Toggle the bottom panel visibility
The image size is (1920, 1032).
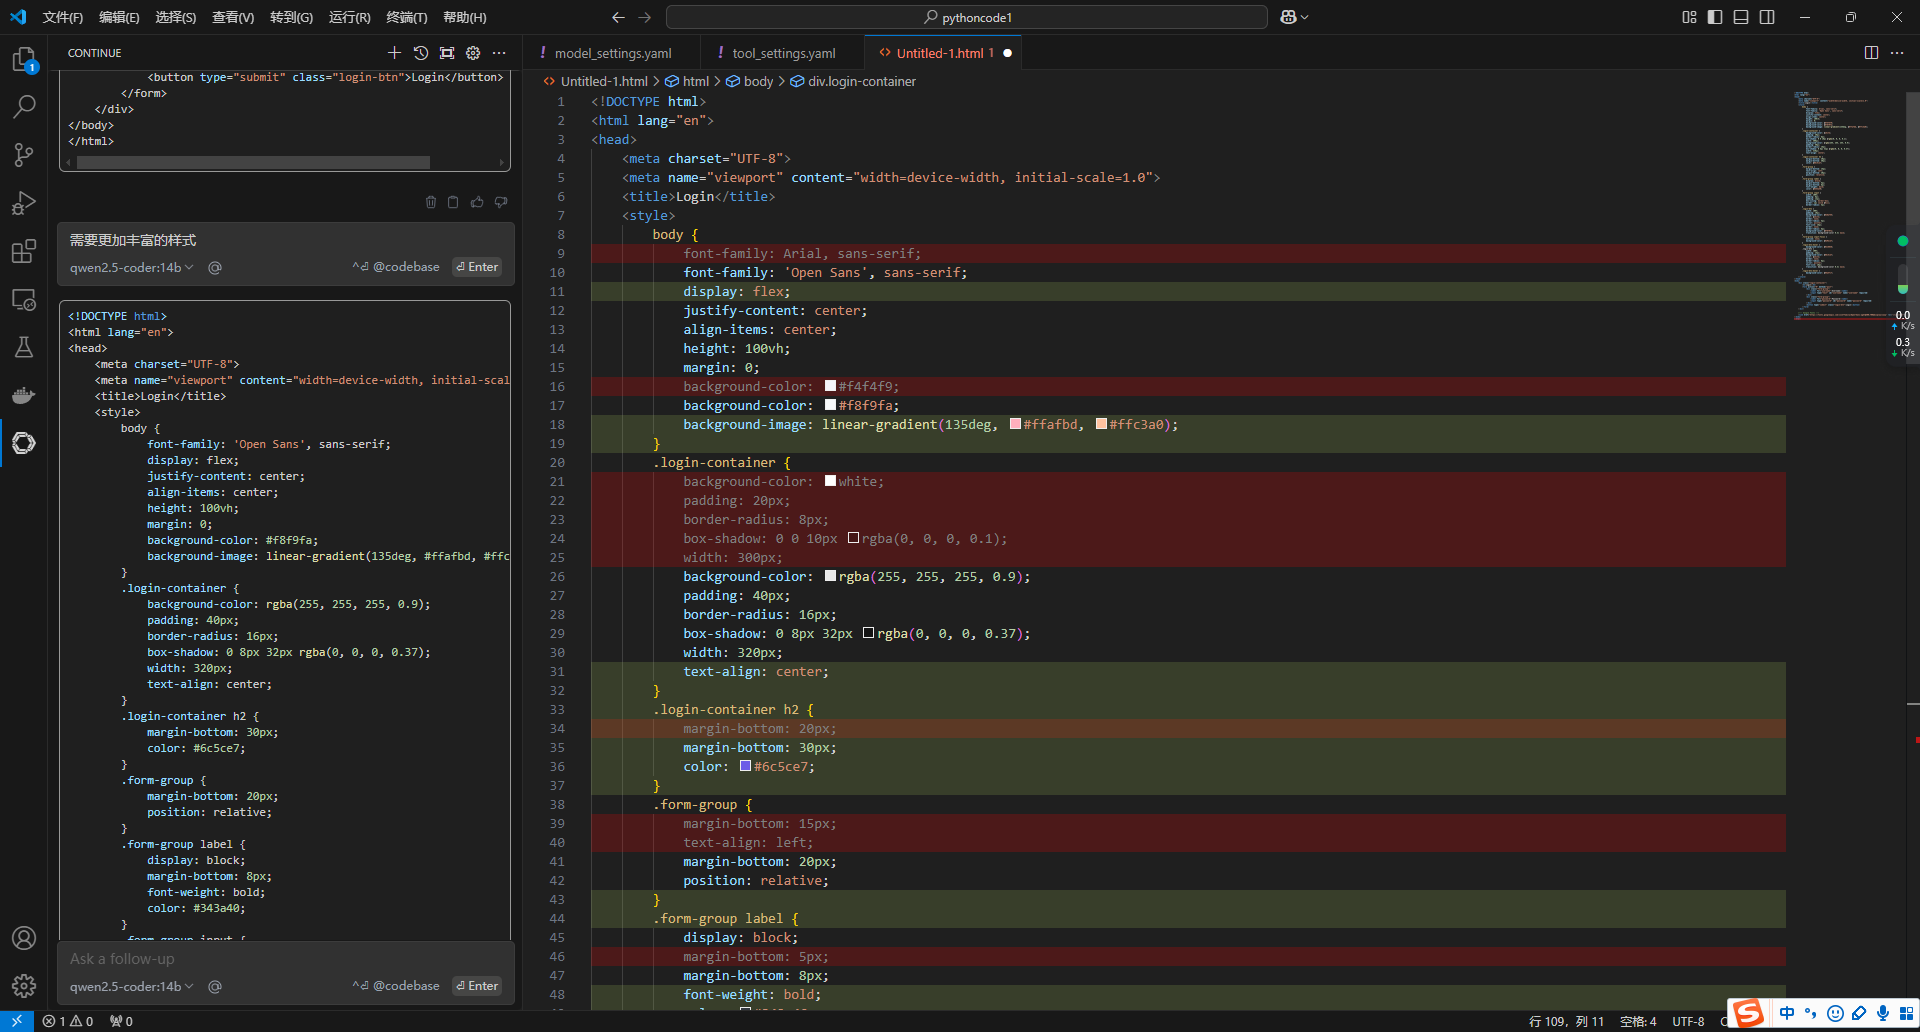pyautogui.click(x=1741, y=17)
